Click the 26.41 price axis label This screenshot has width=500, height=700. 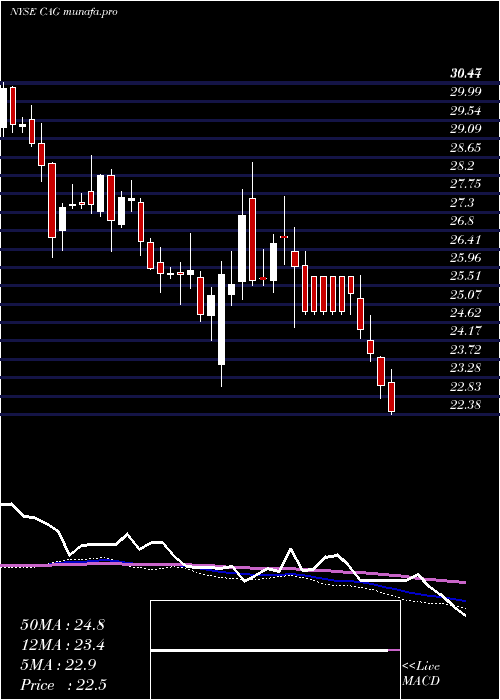(466, 240)
